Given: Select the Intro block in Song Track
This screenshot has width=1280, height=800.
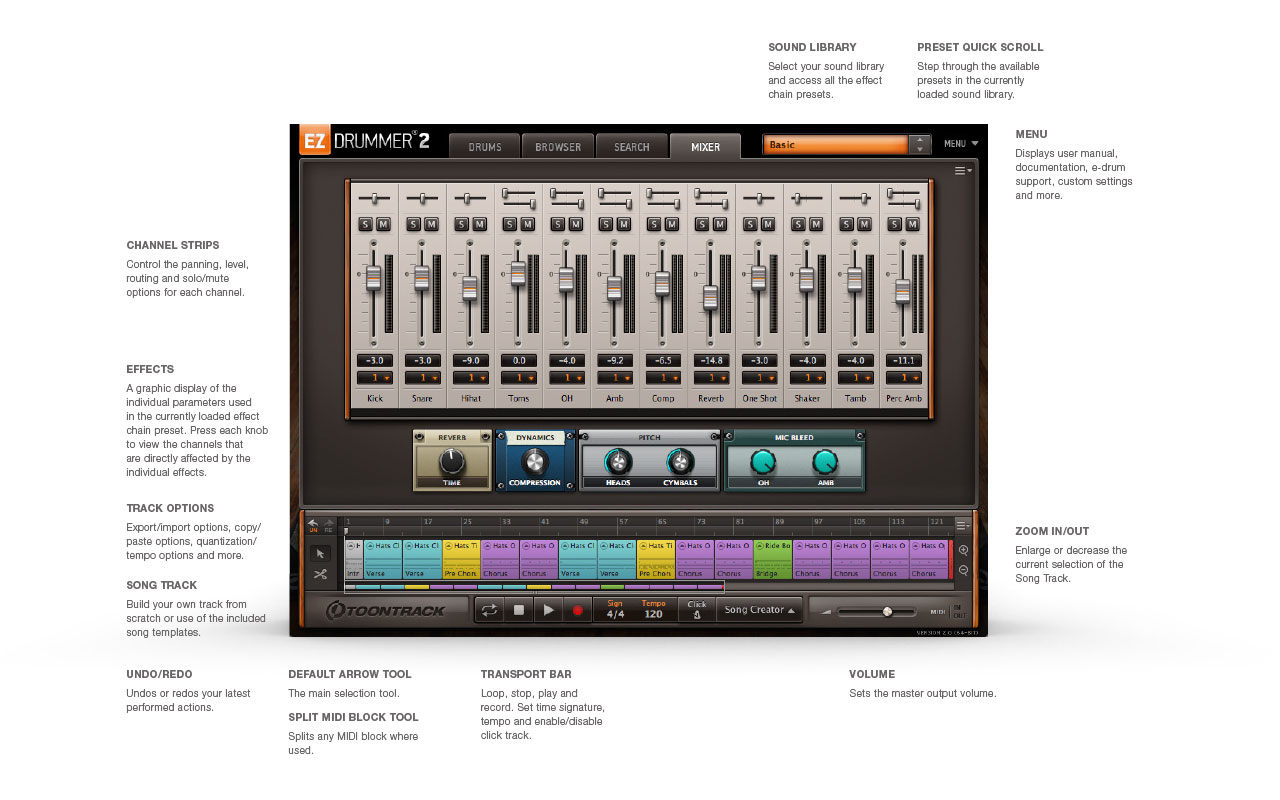Looking at the screenshot, I should (353, 559).
